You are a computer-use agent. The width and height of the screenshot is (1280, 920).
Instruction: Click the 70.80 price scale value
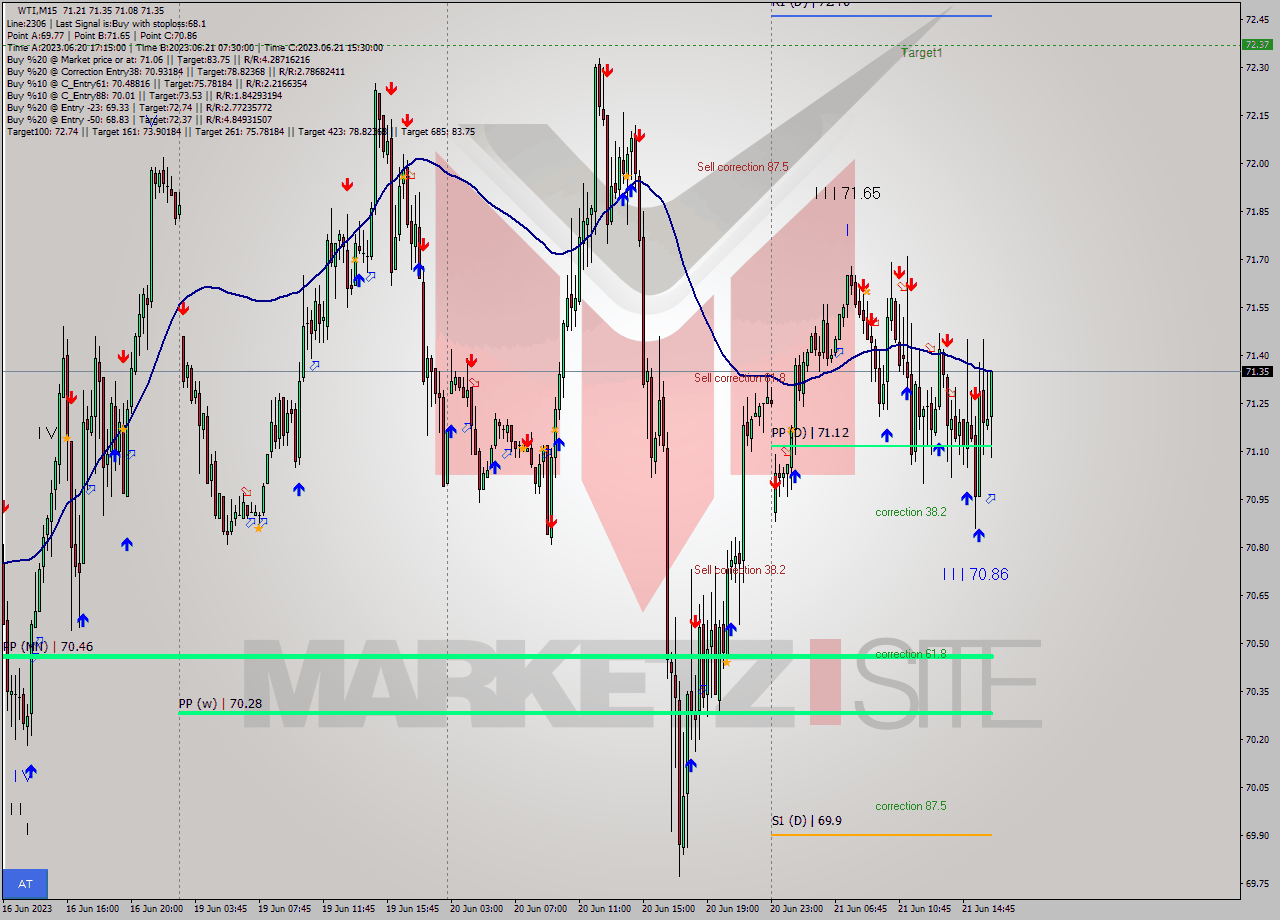click(1257, 547)
